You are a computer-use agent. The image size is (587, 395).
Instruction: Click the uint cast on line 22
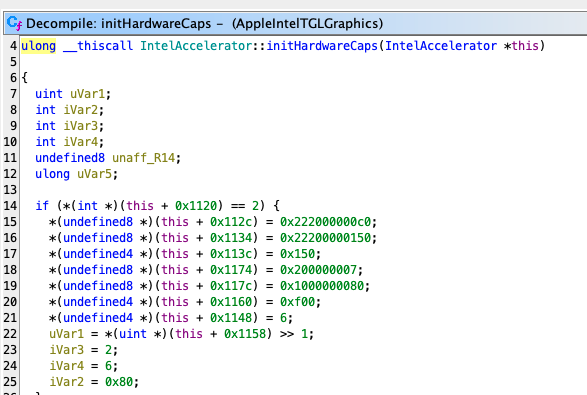(133, 334)
